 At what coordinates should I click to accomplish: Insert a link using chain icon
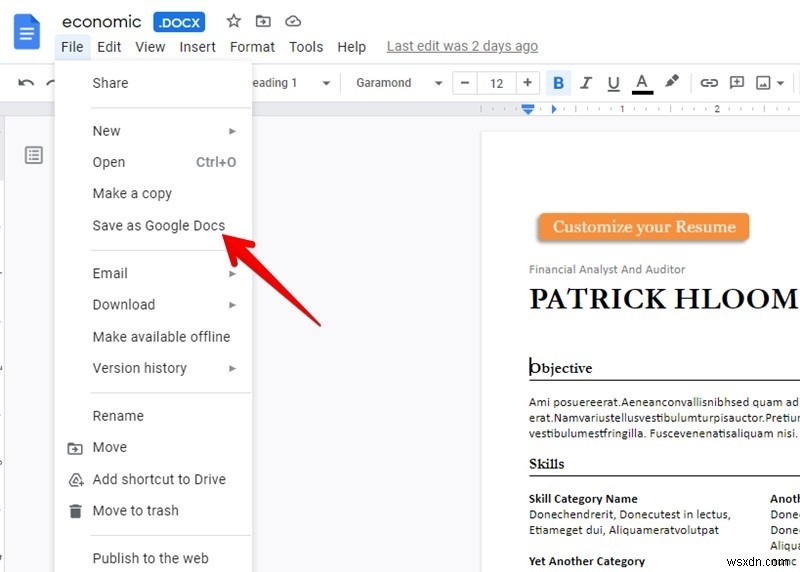pyautogui.click(x=709, y=83)
